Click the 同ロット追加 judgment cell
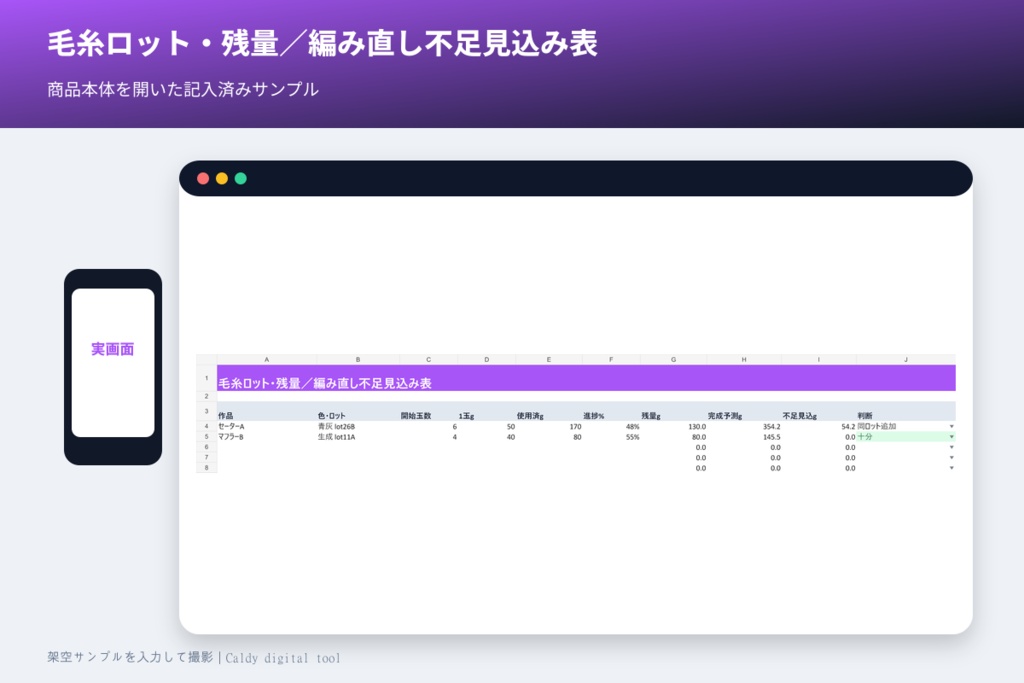 point(906,426)
